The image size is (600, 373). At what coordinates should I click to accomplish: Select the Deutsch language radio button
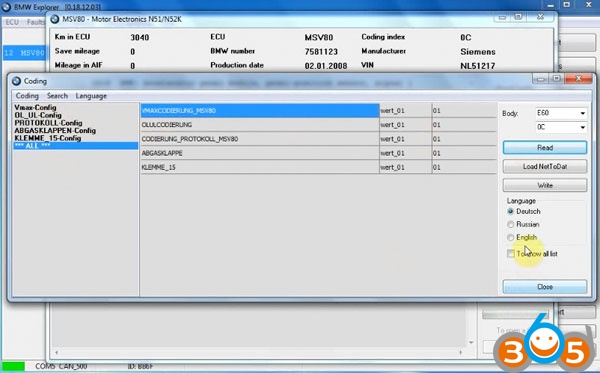tap(510, 212)
